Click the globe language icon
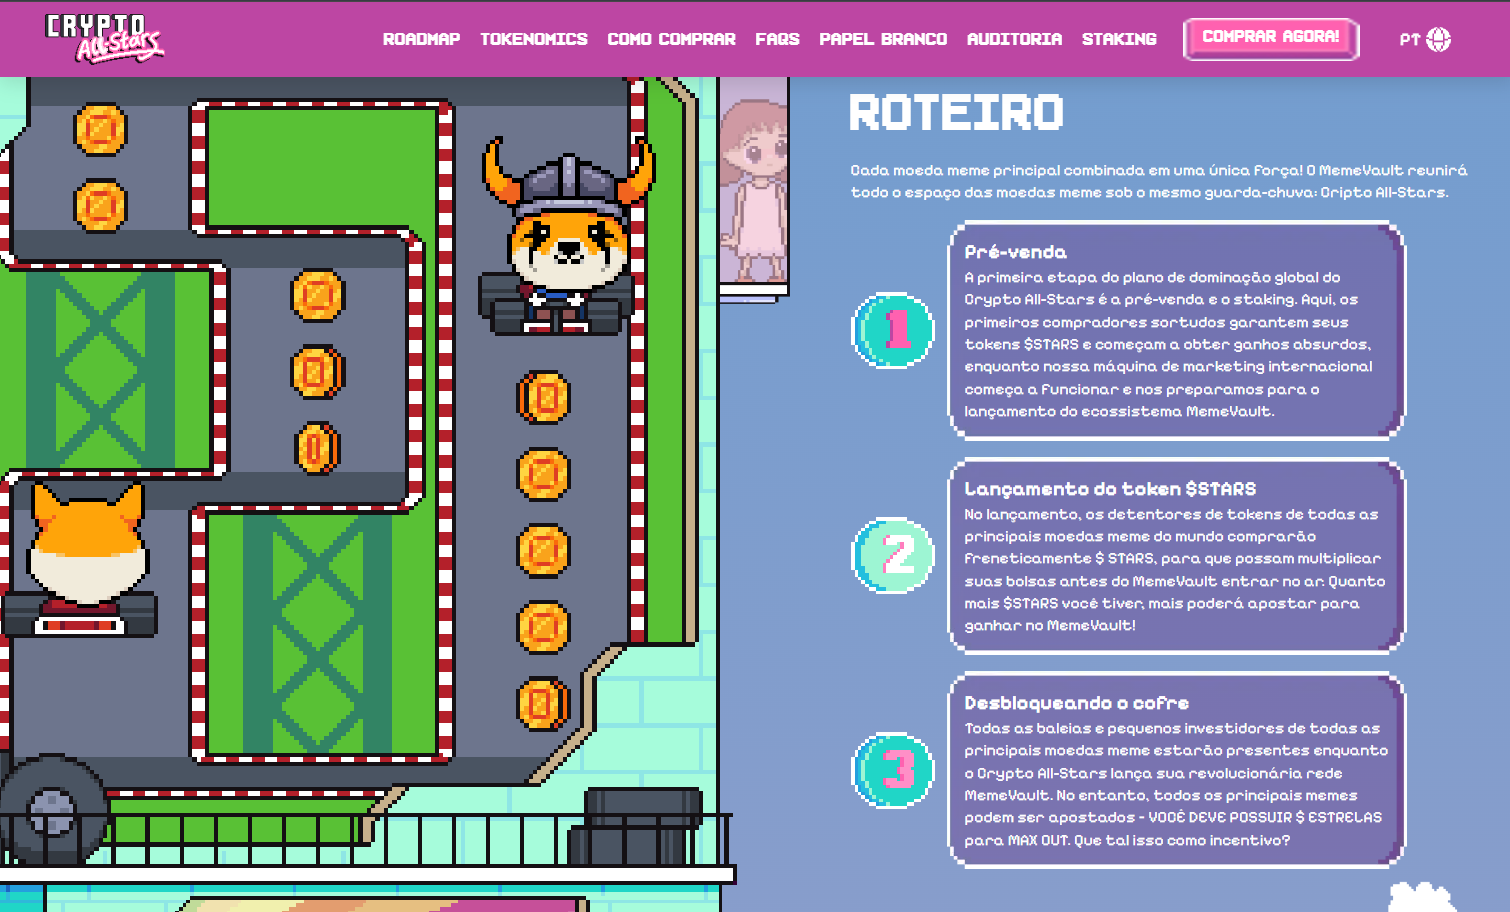 coord(1439,39)
